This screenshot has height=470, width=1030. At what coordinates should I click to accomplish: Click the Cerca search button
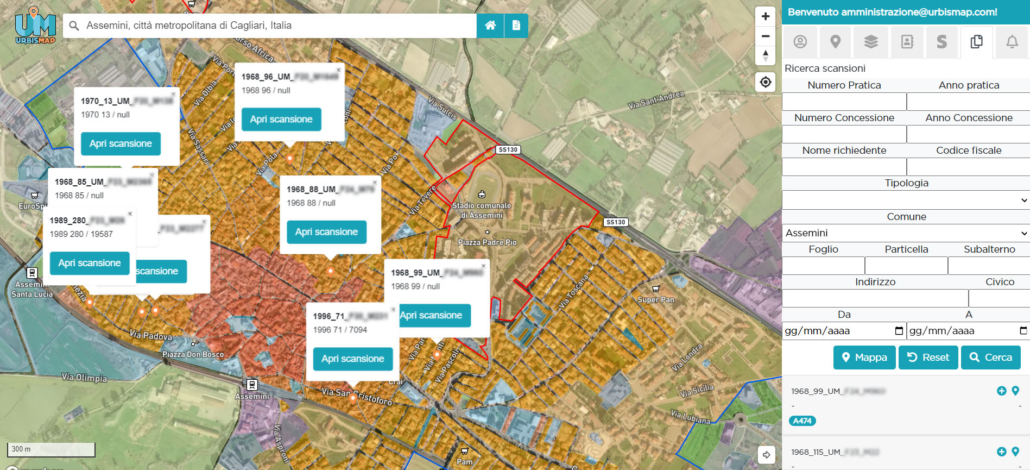(991, 358)
